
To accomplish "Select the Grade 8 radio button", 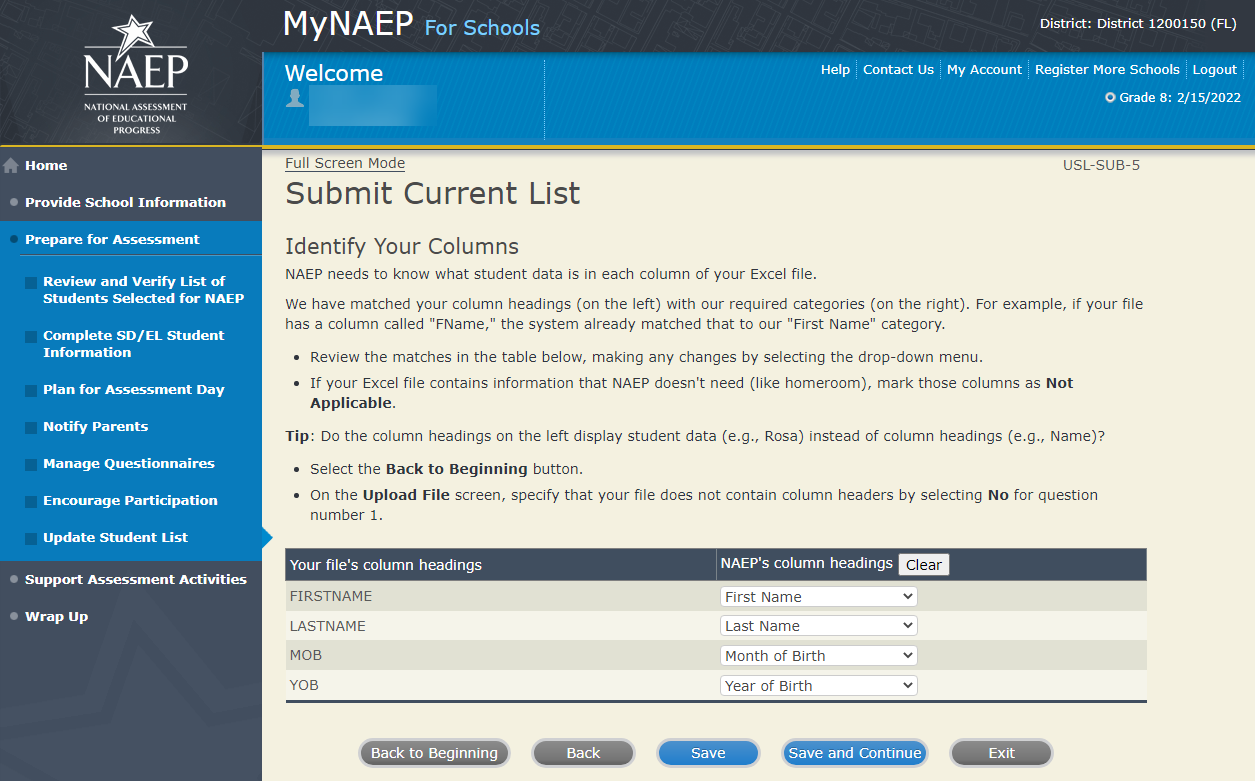I will click(1110, 98).
